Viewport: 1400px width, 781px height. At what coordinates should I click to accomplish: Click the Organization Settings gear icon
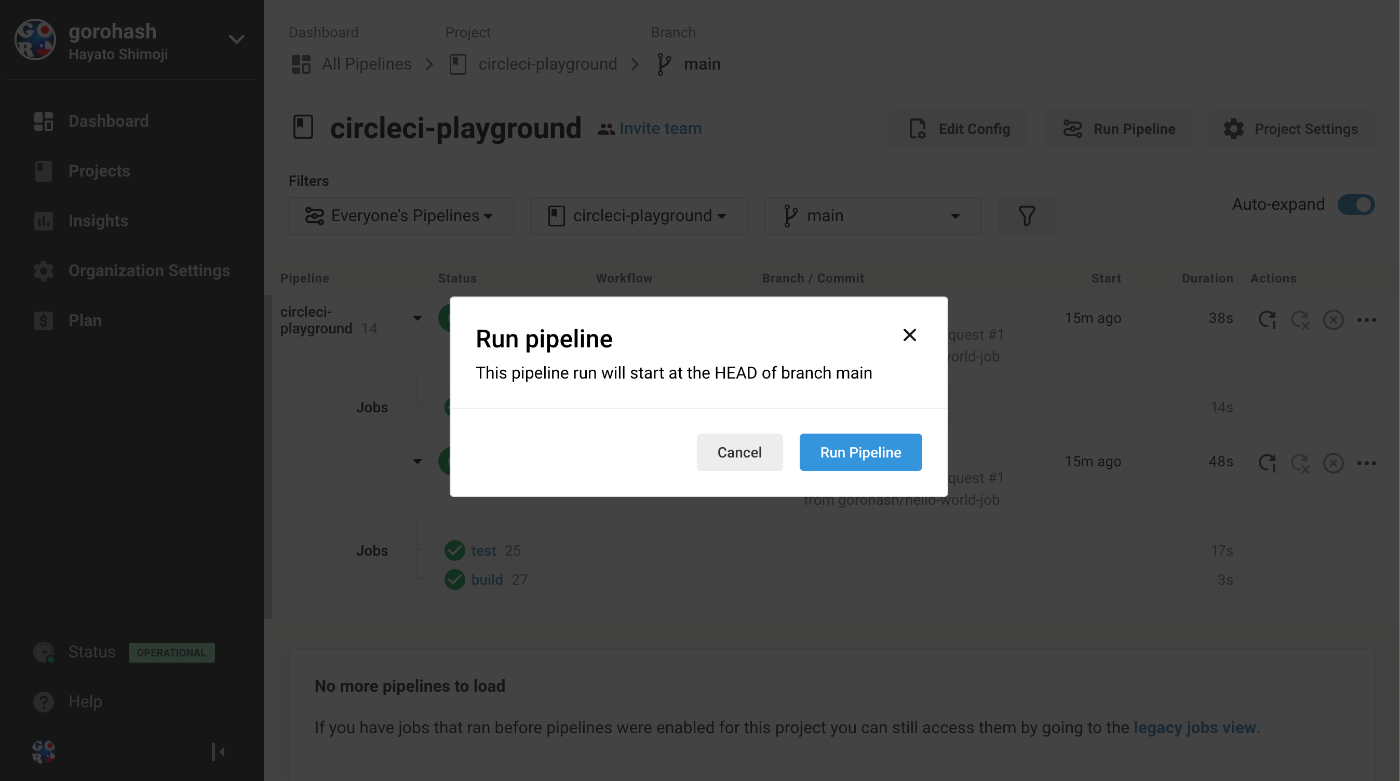tap(43, 271)
